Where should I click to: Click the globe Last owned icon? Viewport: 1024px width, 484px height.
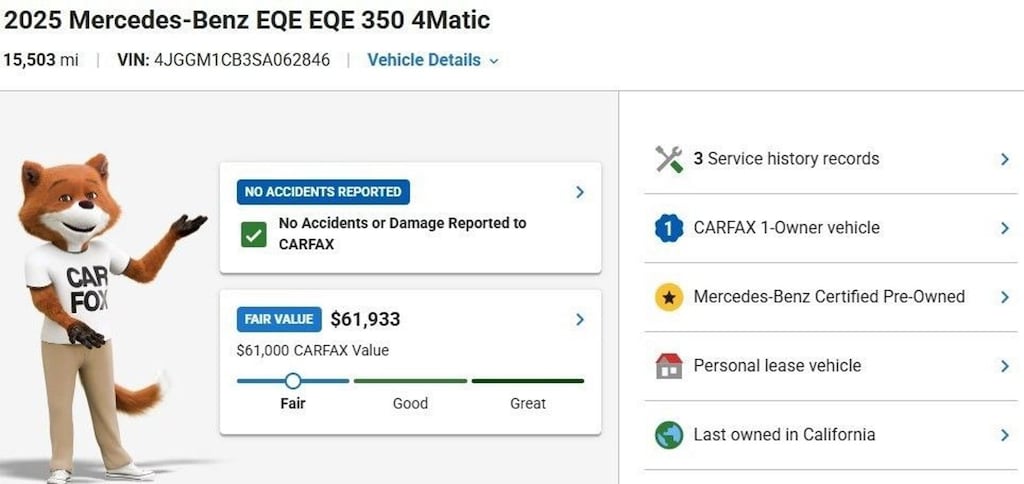click(x=669, y=435)
